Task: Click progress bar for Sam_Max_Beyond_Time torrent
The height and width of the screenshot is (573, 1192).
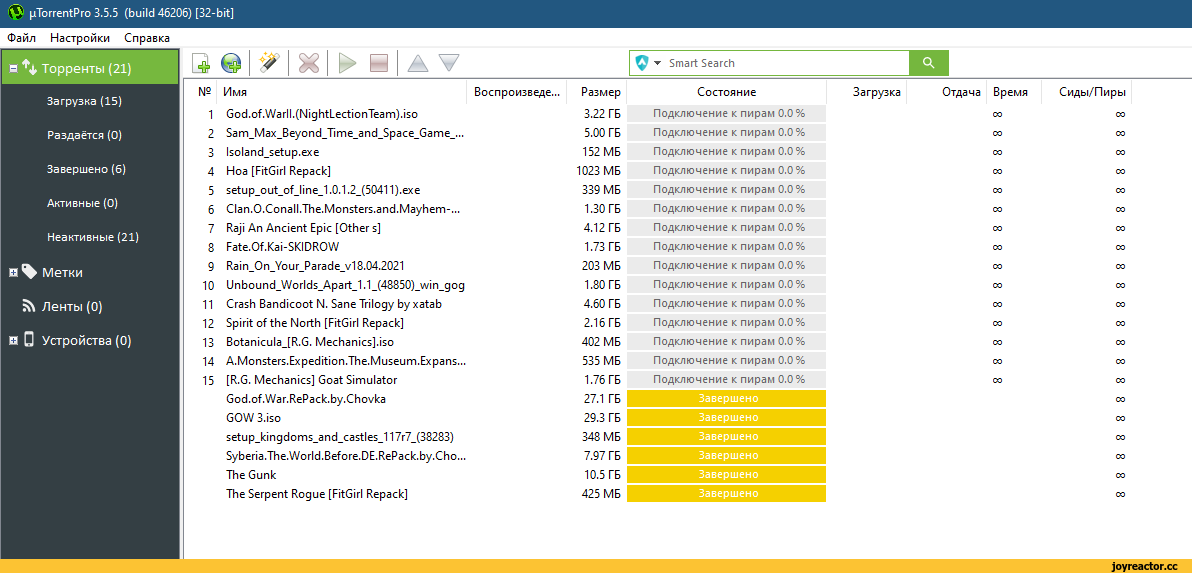Action: point(726,133)
